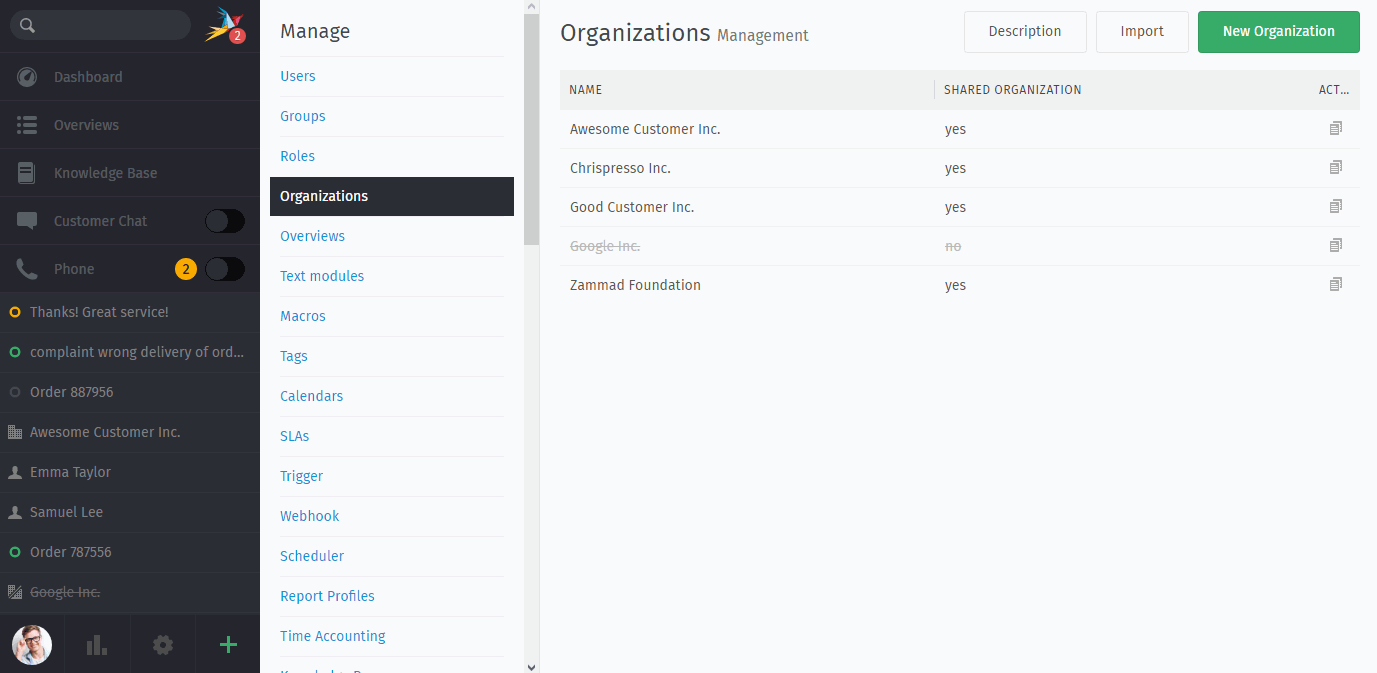This screenshot has width=1377, height=673.
Task: Click state icon of complaint wrong delivery tab
Action: [x=15, y=352]
